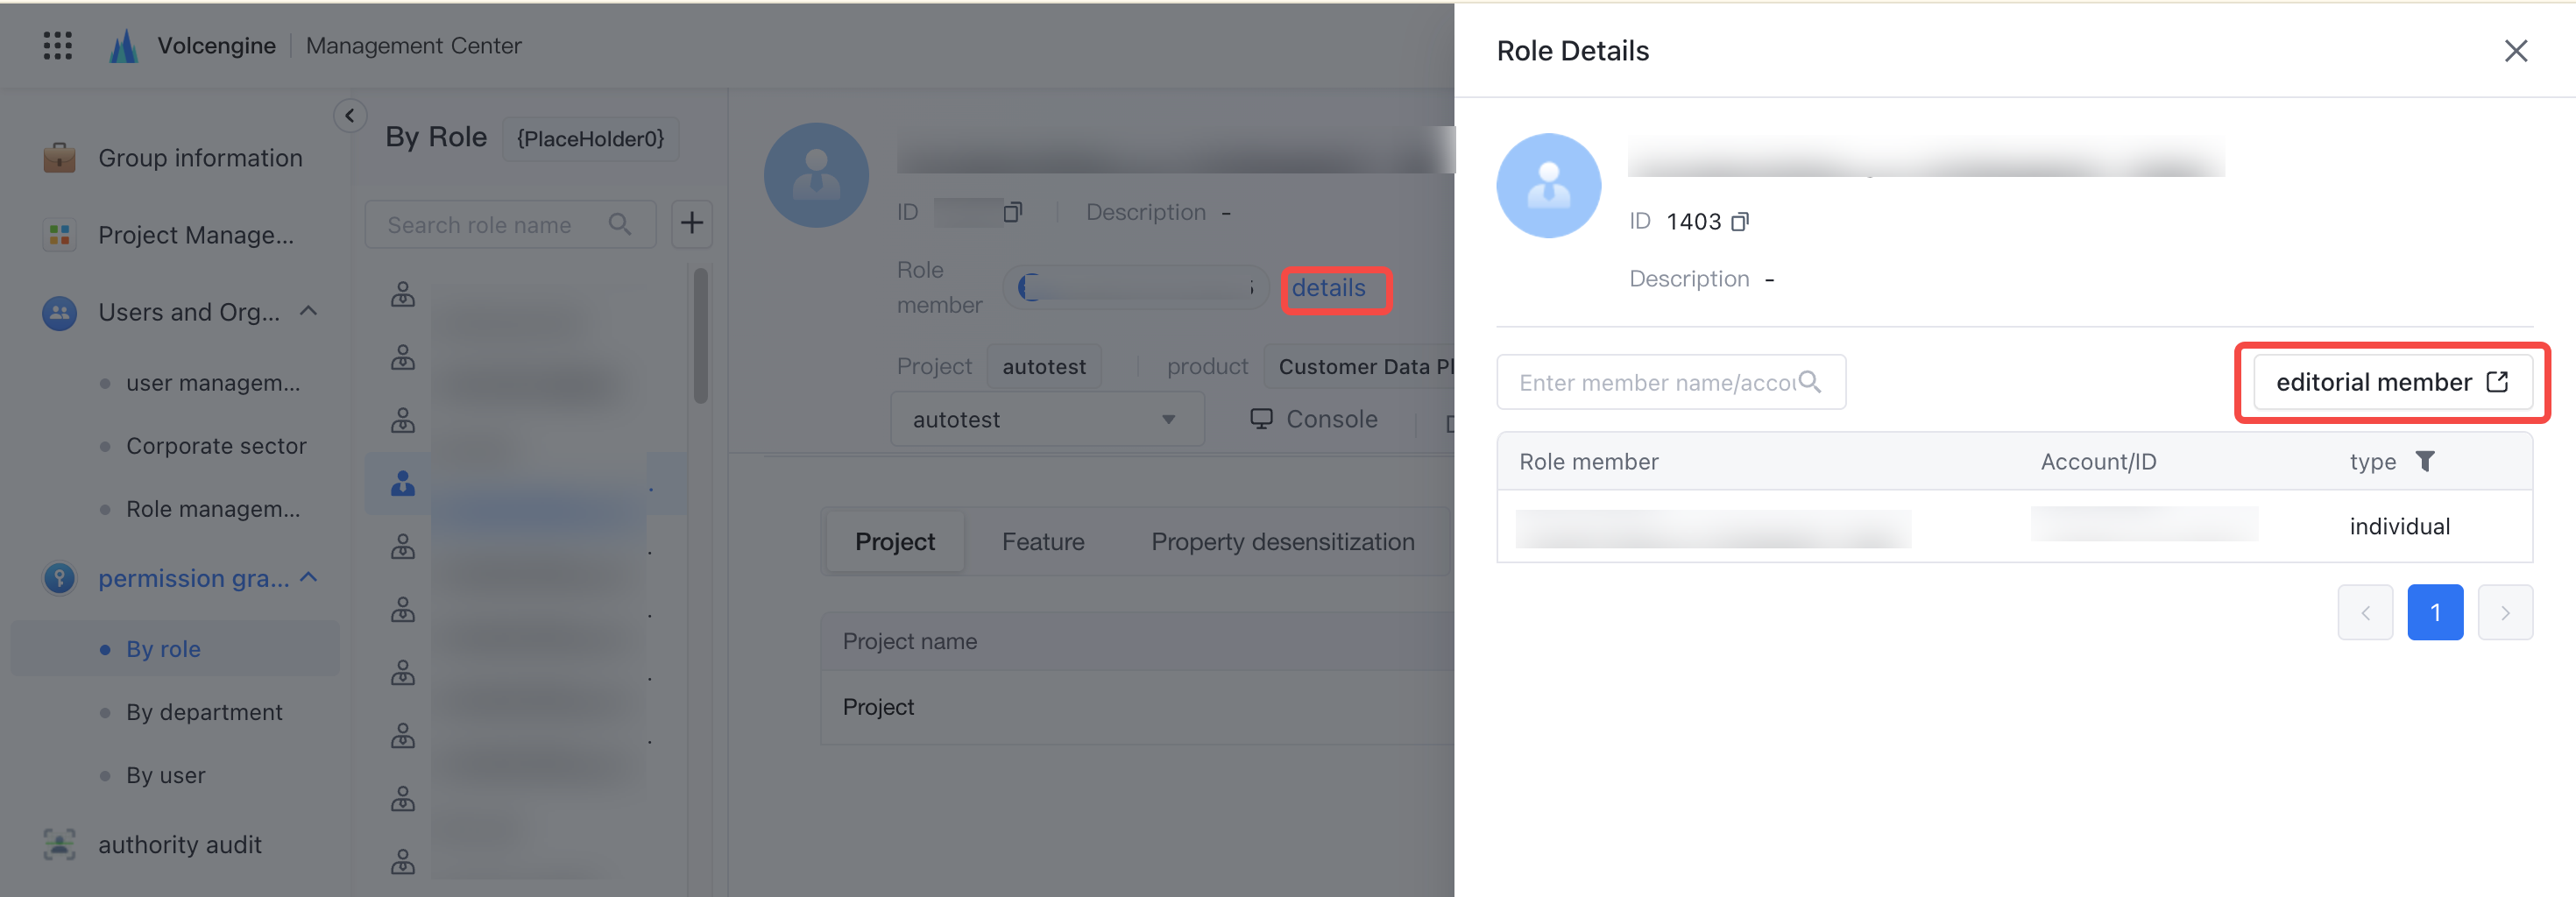Click the Volcengine logo
Screen dimensions: 2576x897
pyautogui.click(x=124, y=46)
